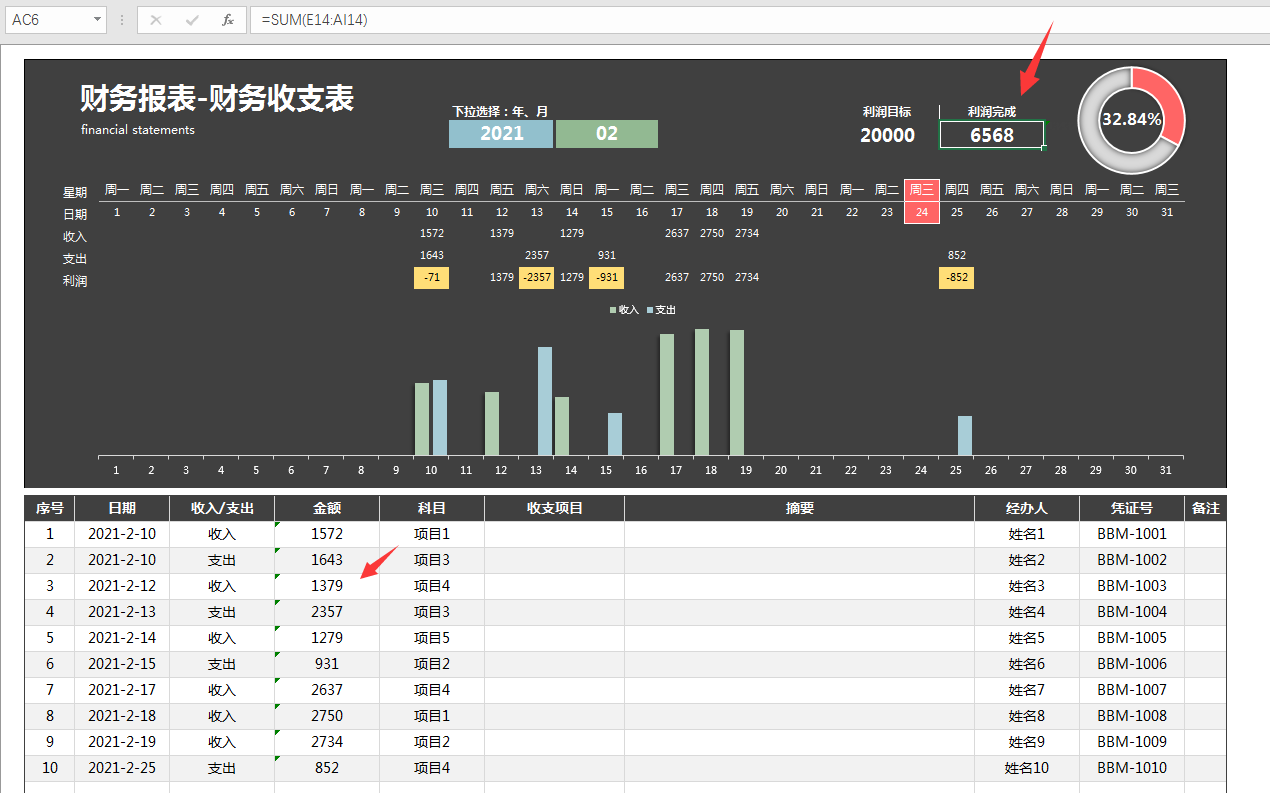Image resolution: width=1270 pixels, height=793 pixels.
Task: Click the 经办人 column header
Action: [1027, 508]
